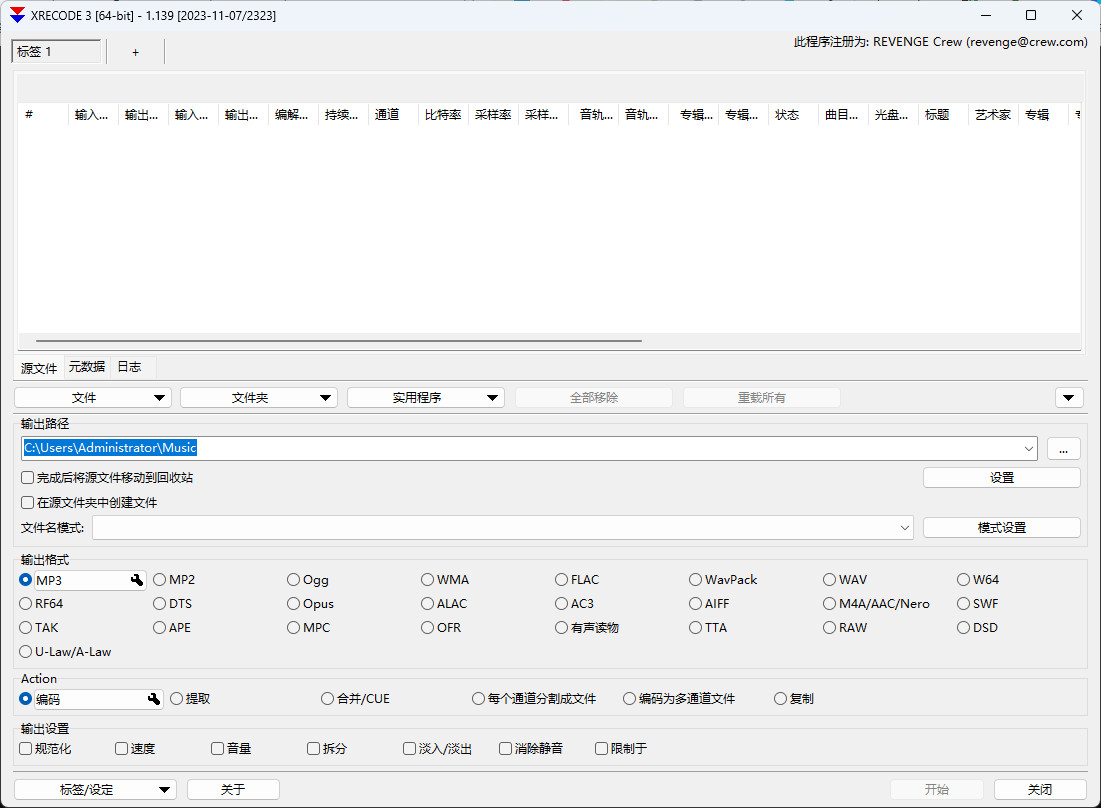This screenshot has width=1101, height=808.
Task: Open the 日志 tab
Action: coord(129,367)
